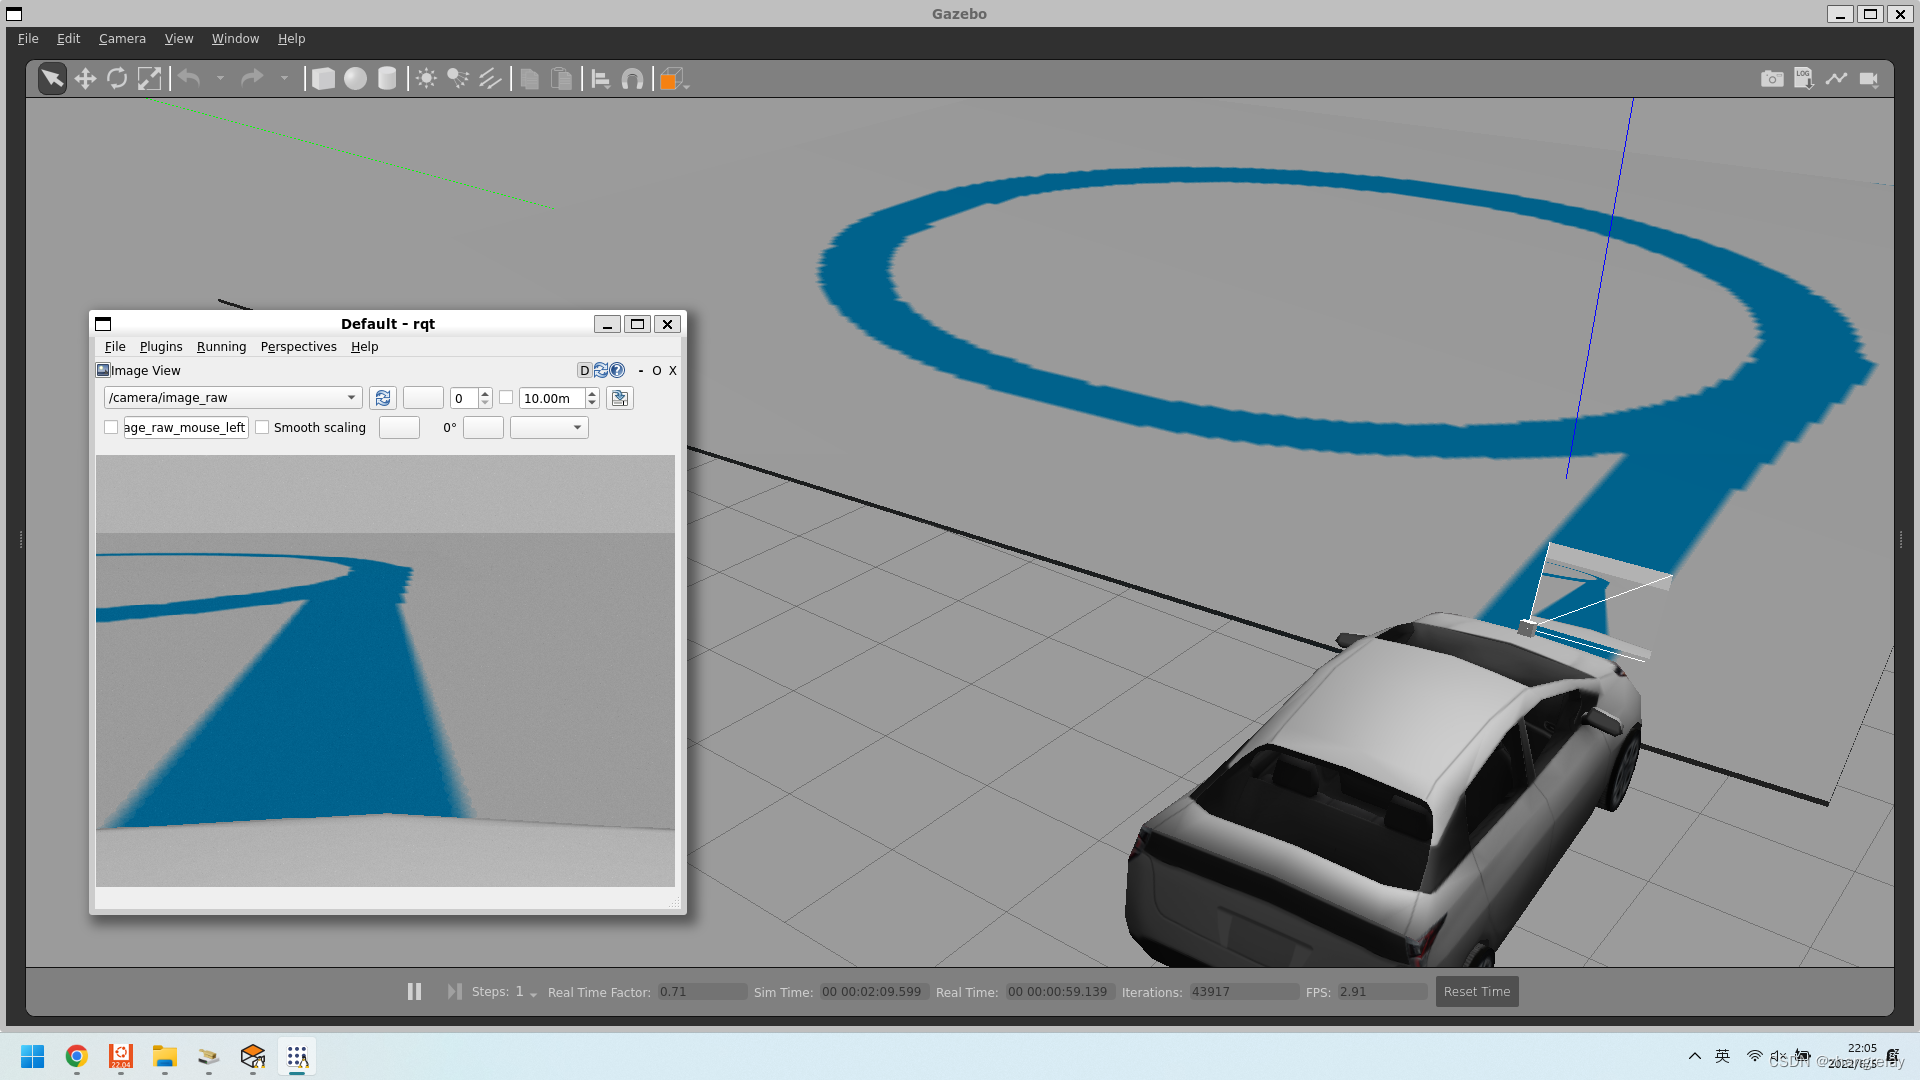
Task: Open the Camera menu in Gazebo
Action: (121, 38)
